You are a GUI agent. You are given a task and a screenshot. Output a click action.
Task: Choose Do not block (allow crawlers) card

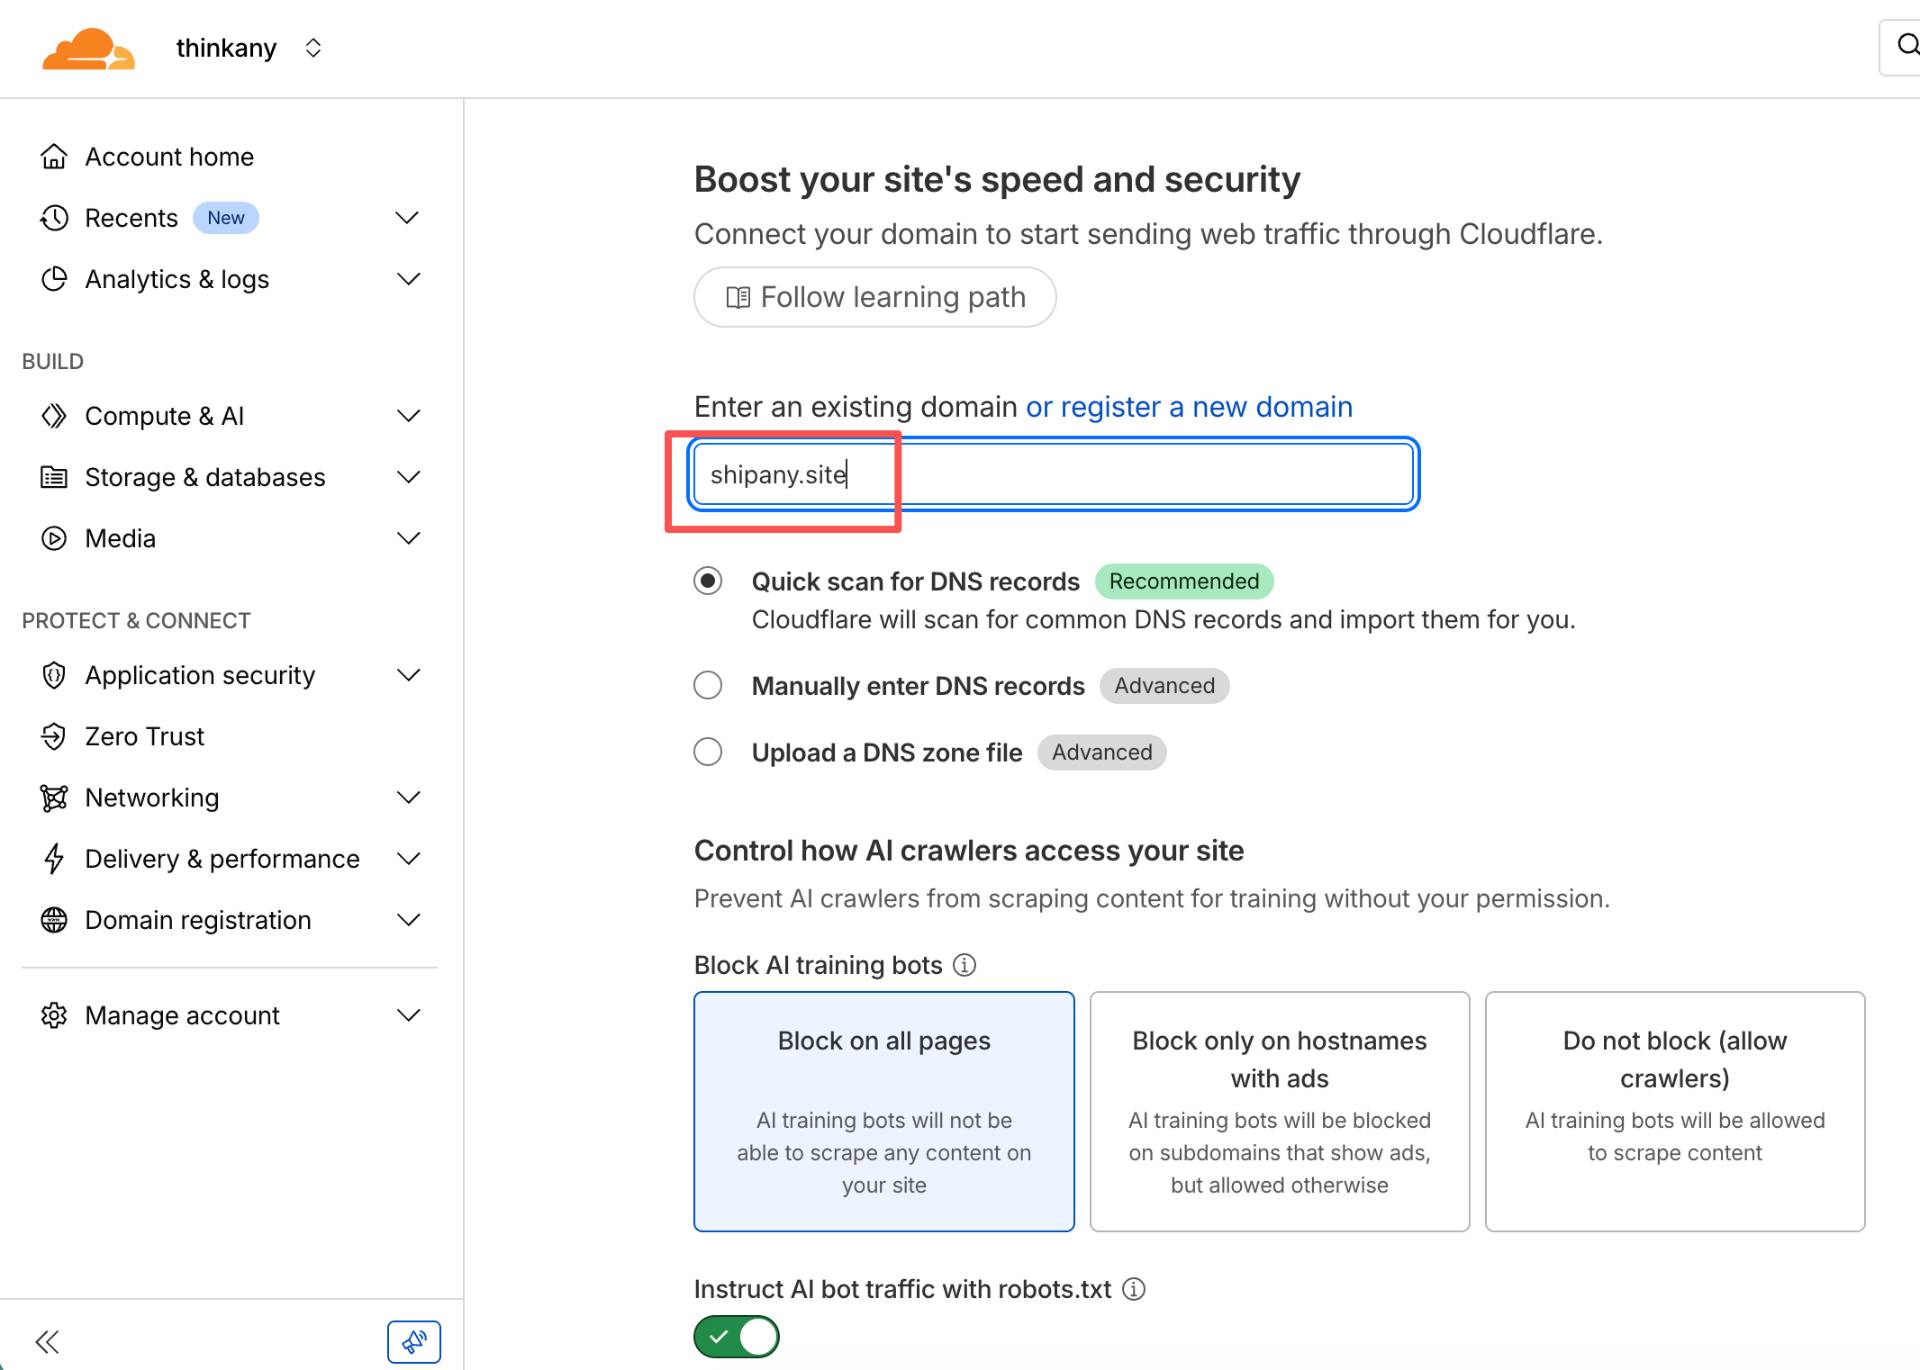1674,1111
